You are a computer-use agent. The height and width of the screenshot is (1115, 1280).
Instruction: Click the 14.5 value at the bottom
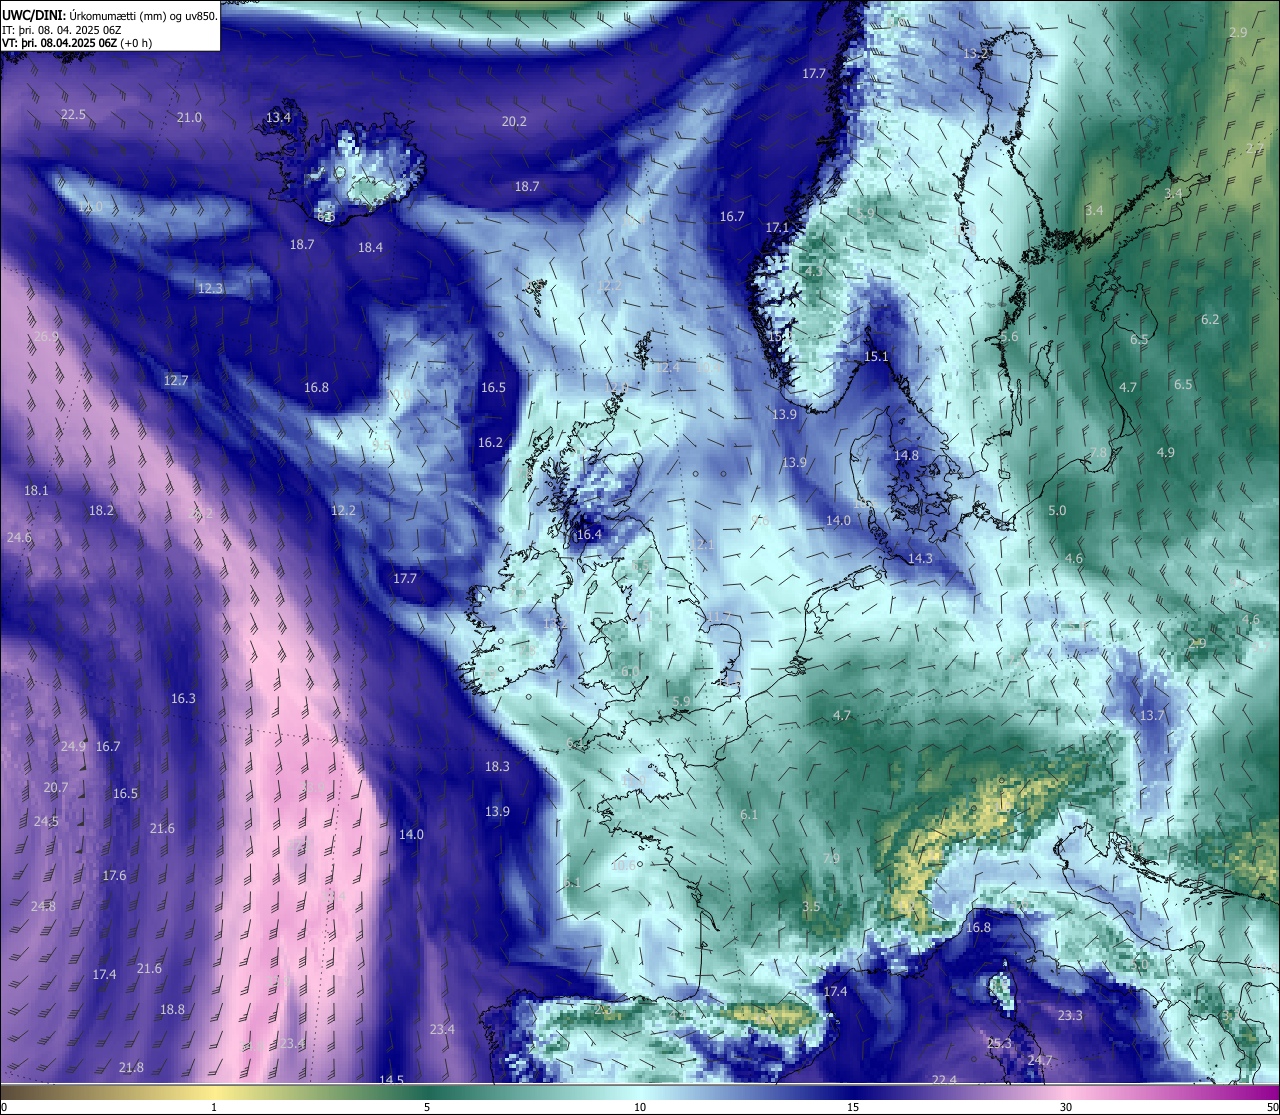(x=391, y=1080)
